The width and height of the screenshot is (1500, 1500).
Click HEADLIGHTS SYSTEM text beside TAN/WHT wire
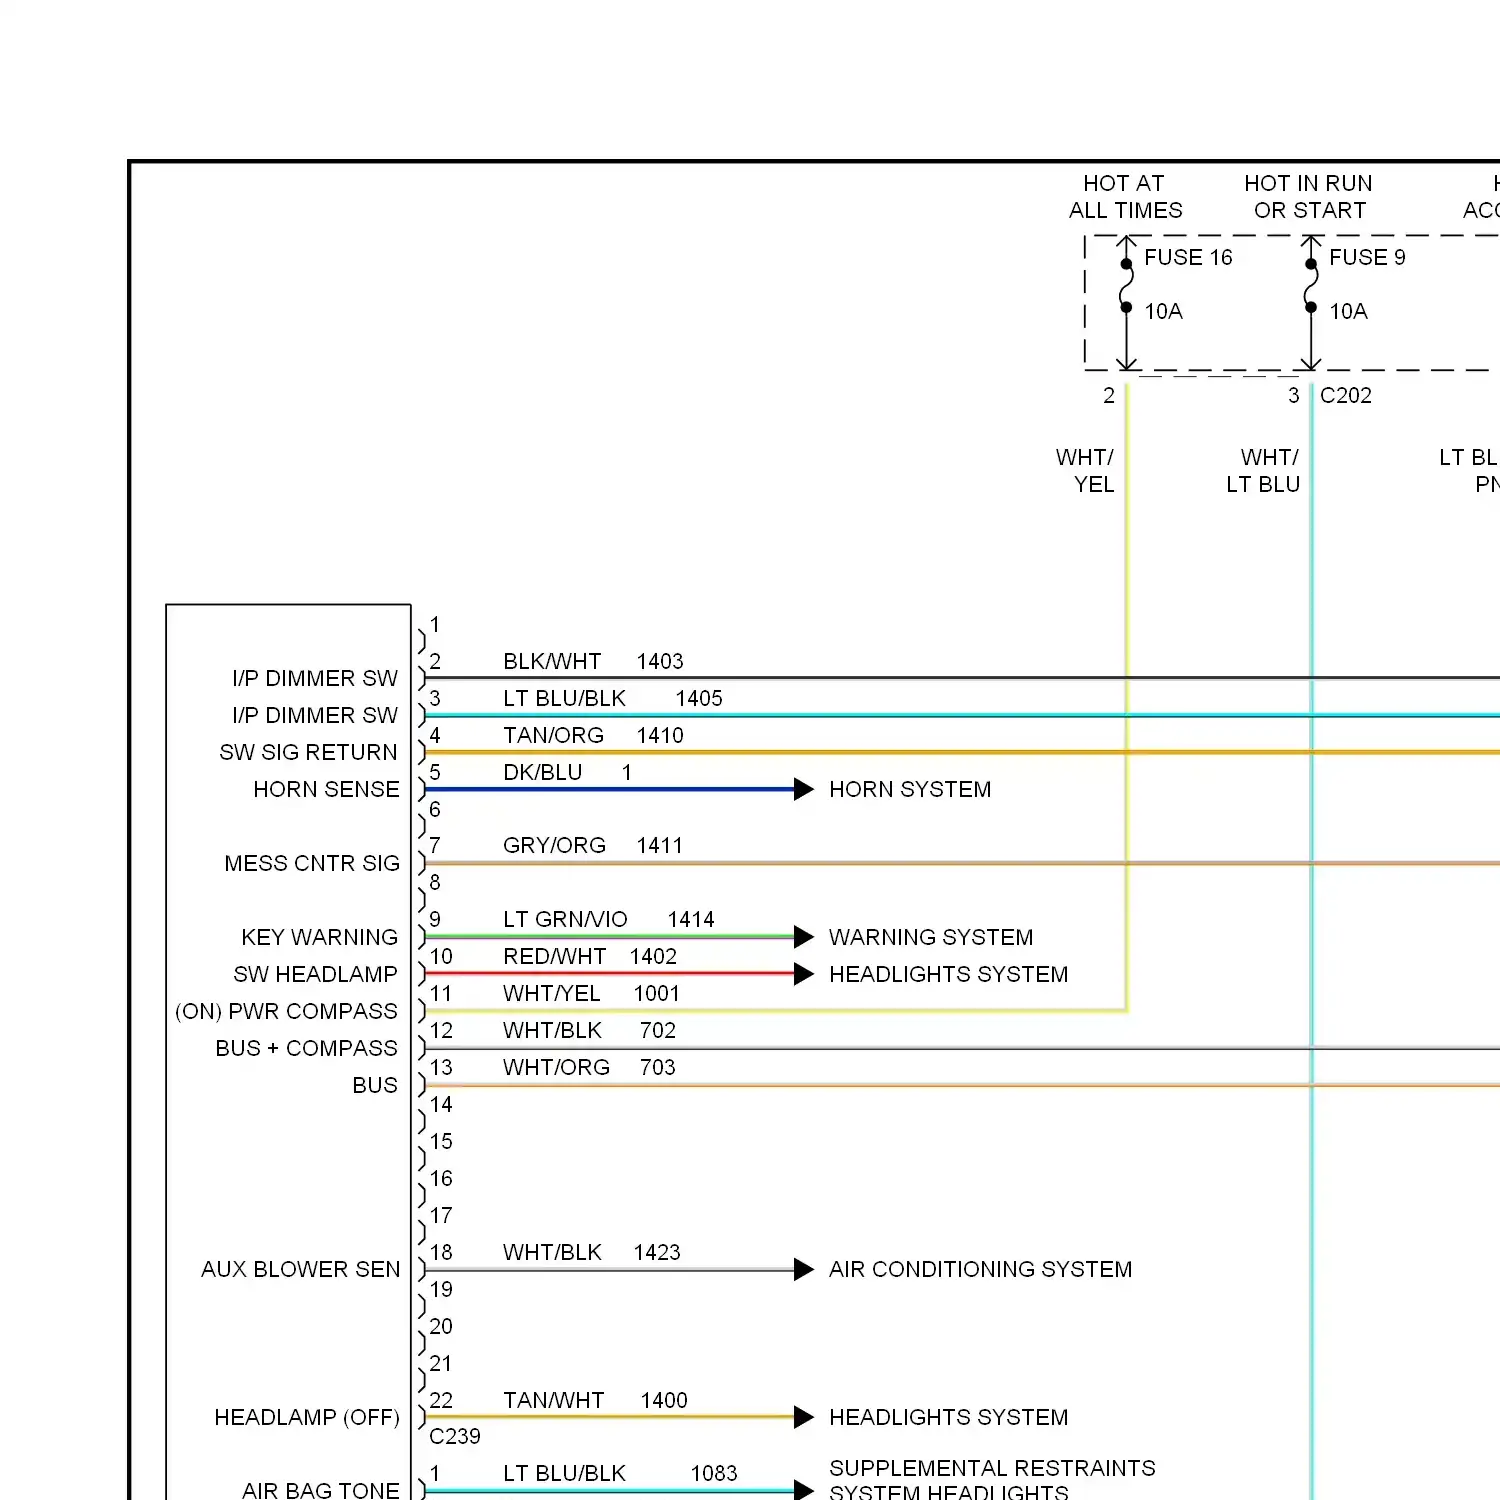tap(948, 1418)
